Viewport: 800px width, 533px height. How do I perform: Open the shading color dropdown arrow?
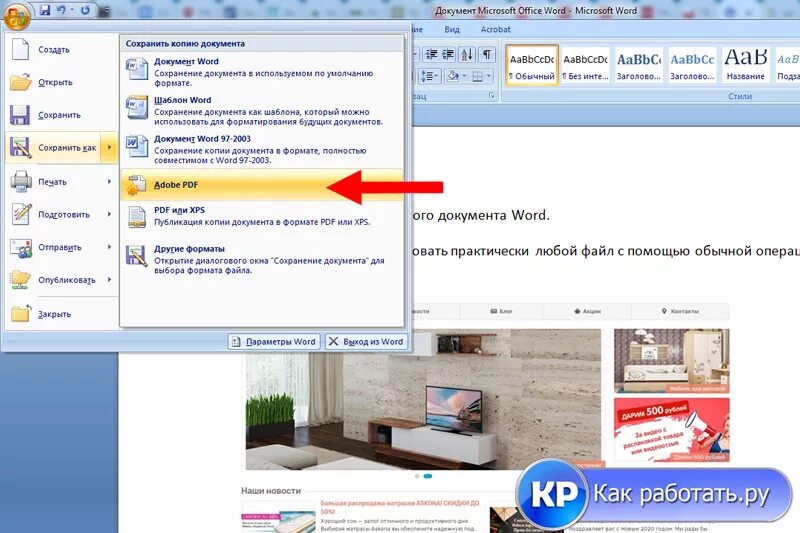tap(464, 77)
